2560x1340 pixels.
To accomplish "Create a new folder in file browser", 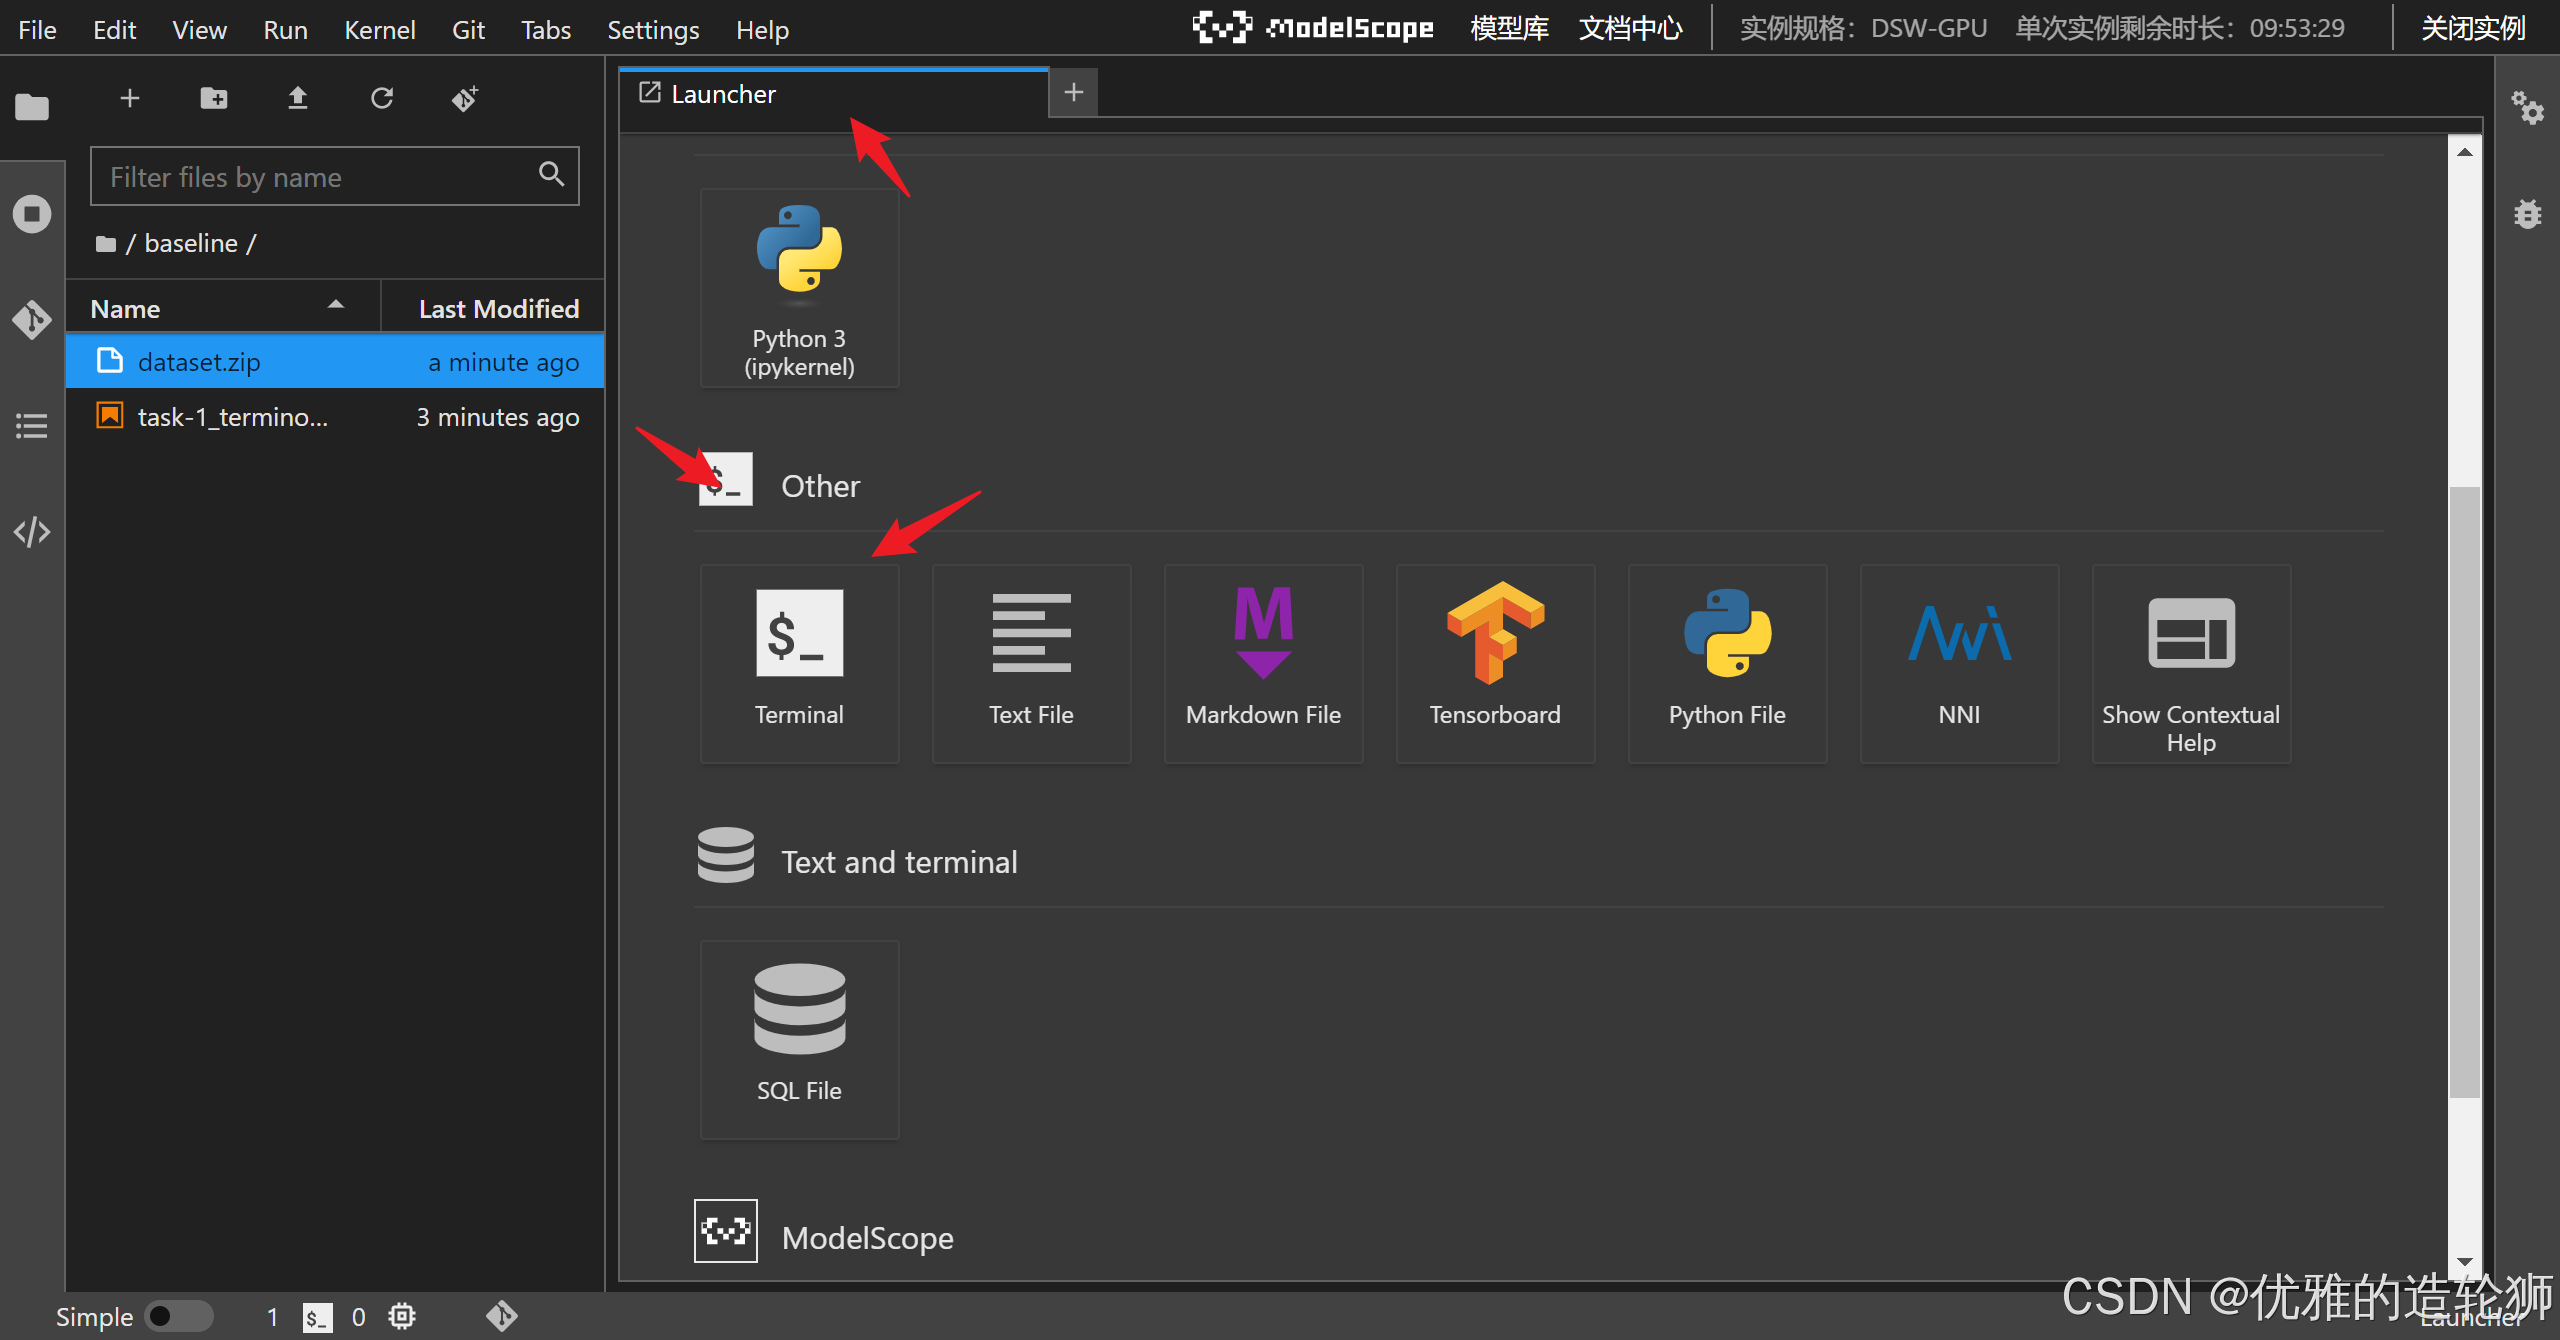I will point(214,98).
